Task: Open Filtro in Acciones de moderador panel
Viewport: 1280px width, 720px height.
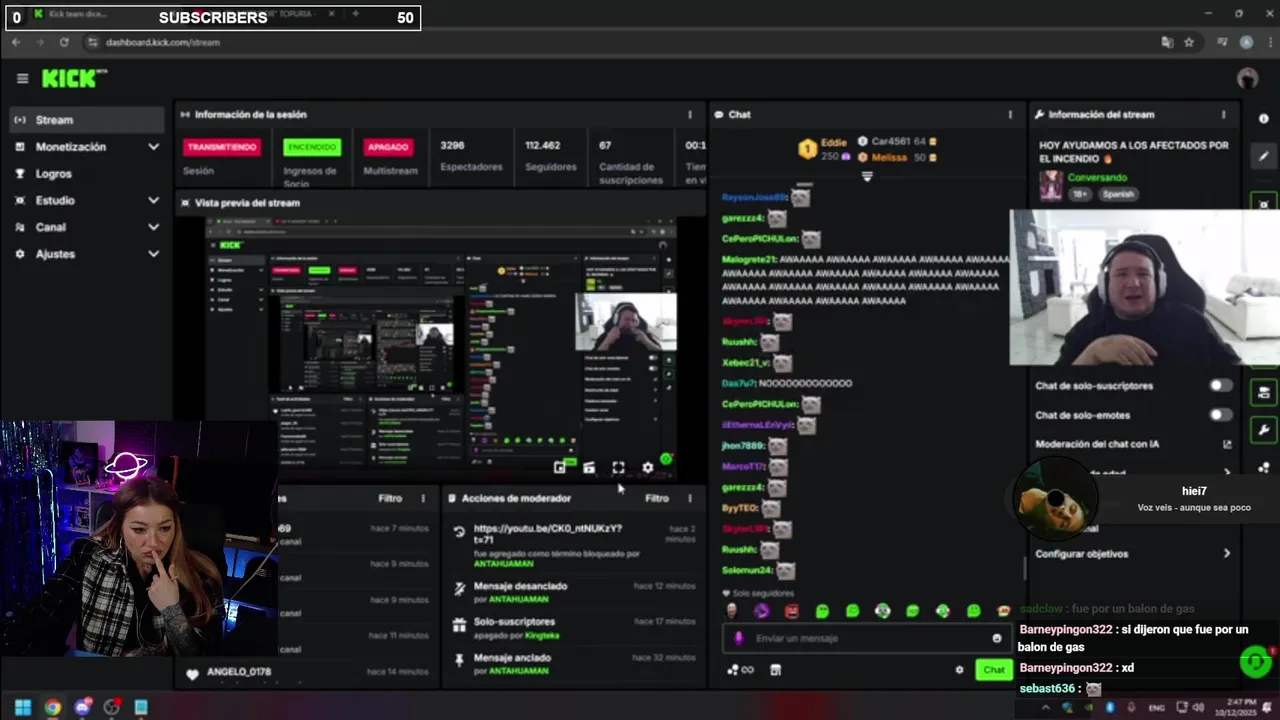Action: [657, 498]
